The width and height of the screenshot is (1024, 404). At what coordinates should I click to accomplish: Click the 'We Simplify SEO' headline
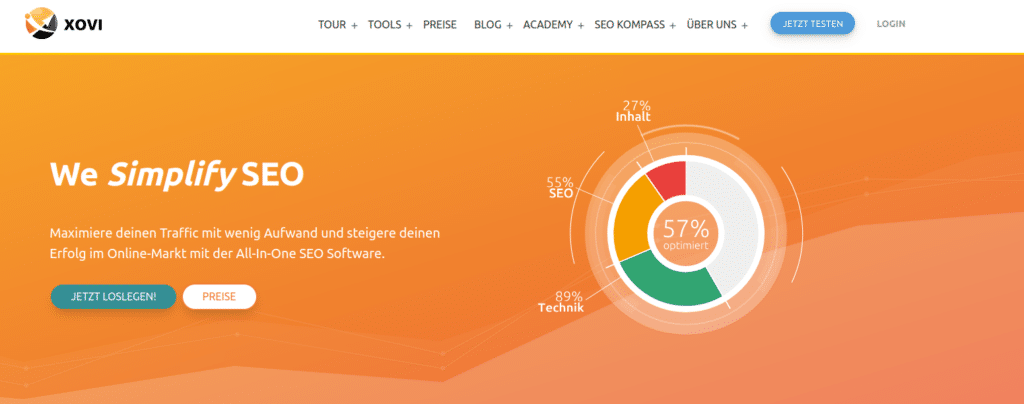click(x=177, y=175)
